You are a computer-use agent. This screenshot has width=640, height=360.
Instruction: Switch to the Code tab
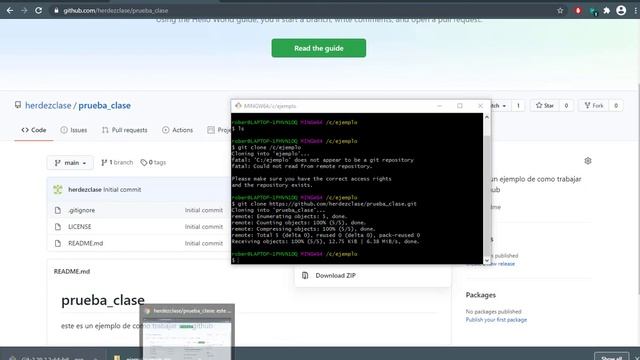34,130
